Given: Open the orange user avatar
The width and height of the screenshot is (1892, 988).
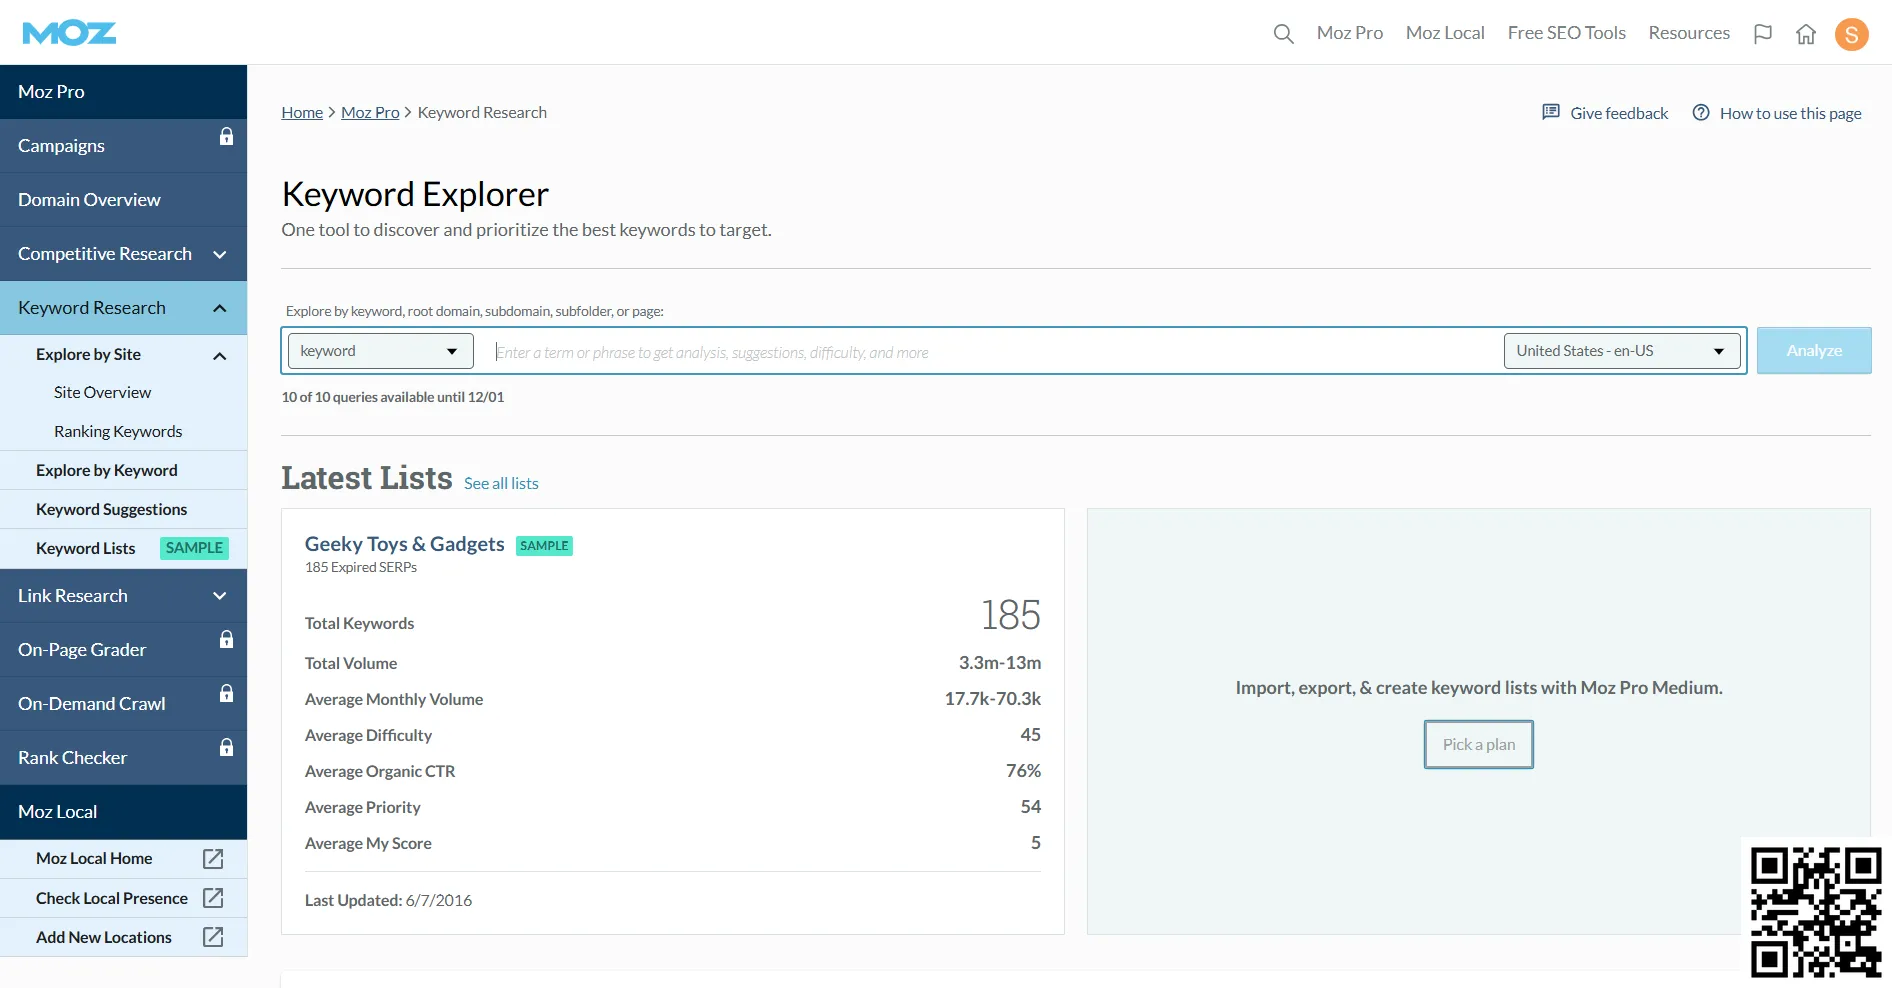Looking at the screenshot, I should pos(1851,34).
